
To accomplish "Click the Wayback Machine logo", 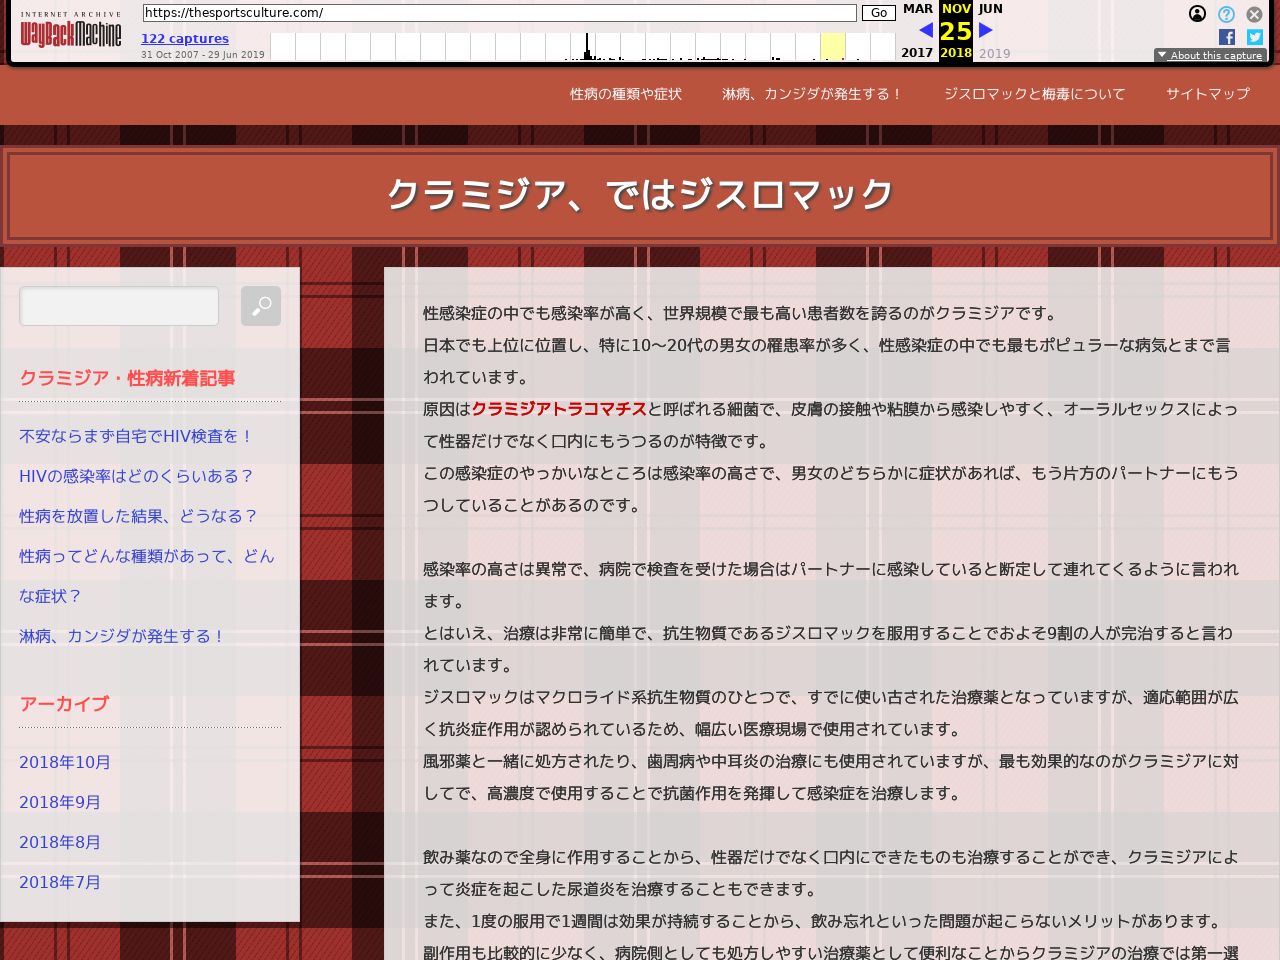I will [70, 33].
